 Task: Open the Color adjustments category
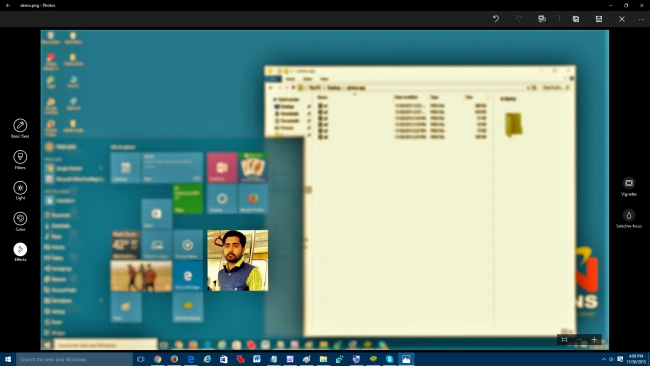pyautogui.click(x=20, y=221)
